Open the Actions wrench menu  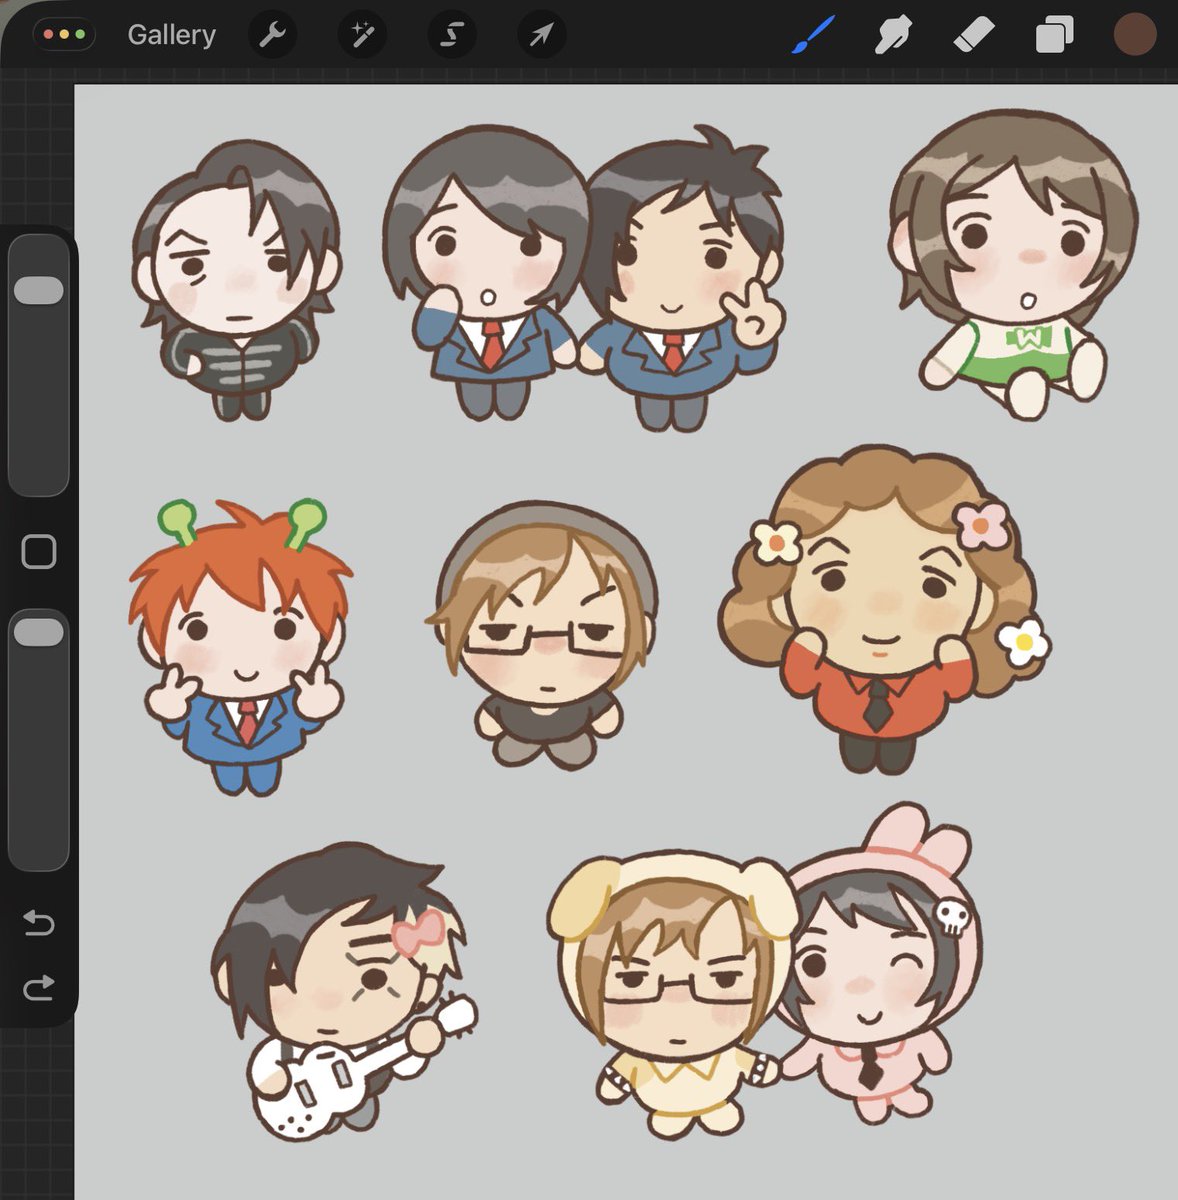point(272,35)
